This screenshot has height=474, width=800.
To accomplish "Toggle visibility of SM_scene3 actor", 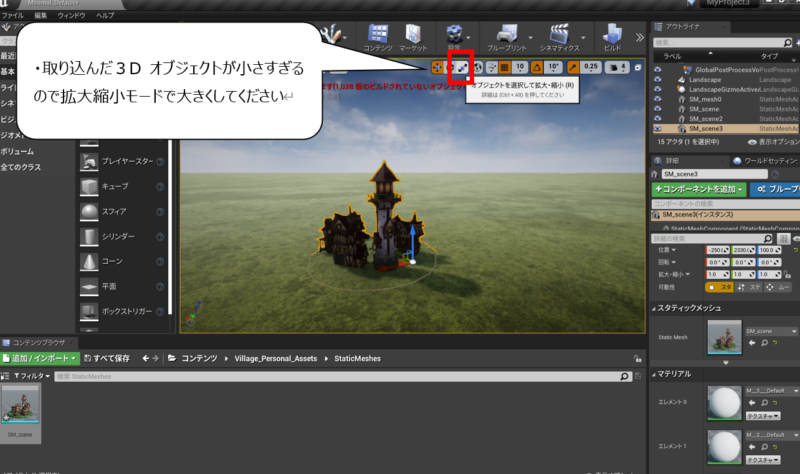I will coord(657,129).
